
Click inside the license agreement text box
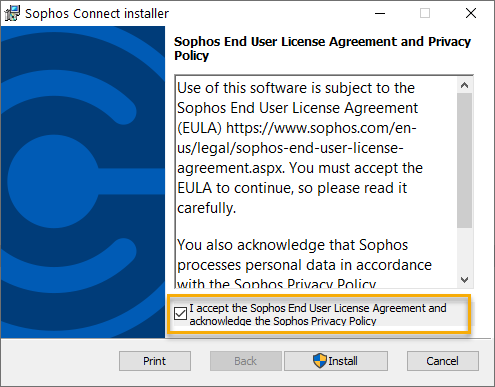316,182
